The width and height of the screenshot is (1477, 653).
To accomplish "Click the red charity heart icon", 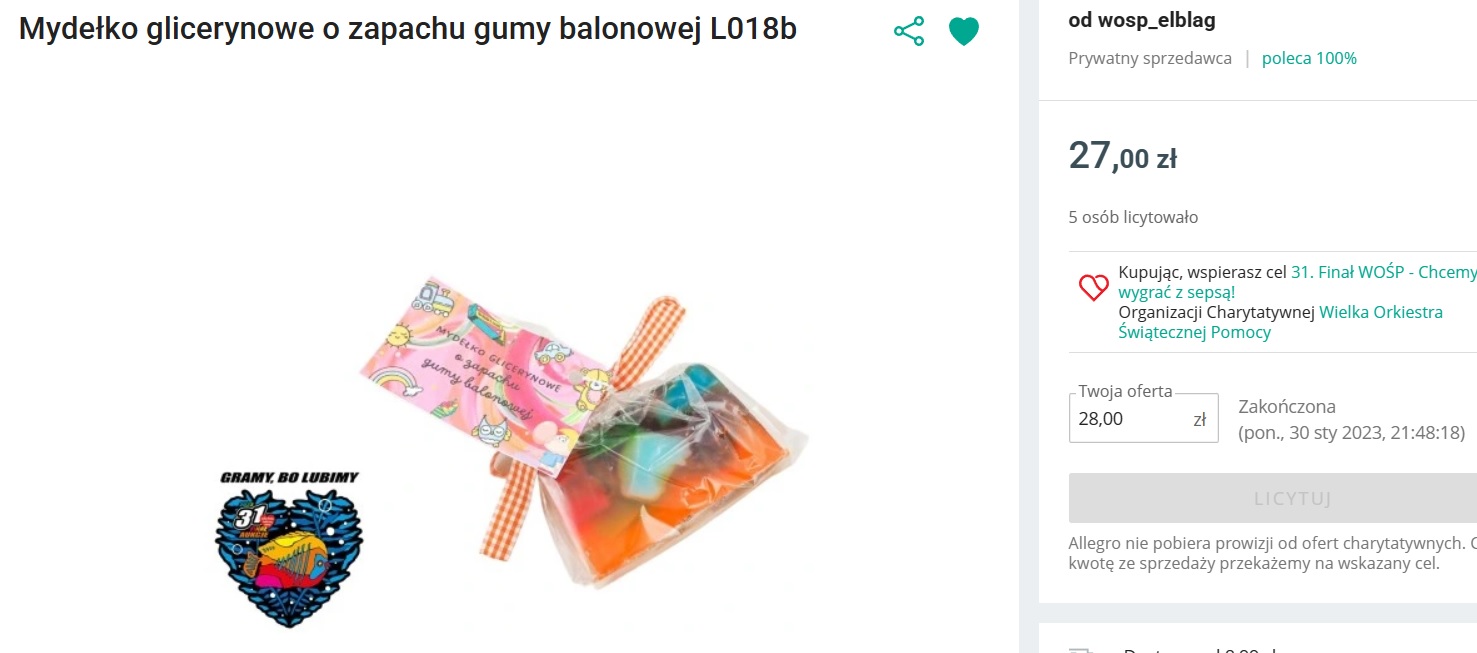I will tap(1094, 288).
